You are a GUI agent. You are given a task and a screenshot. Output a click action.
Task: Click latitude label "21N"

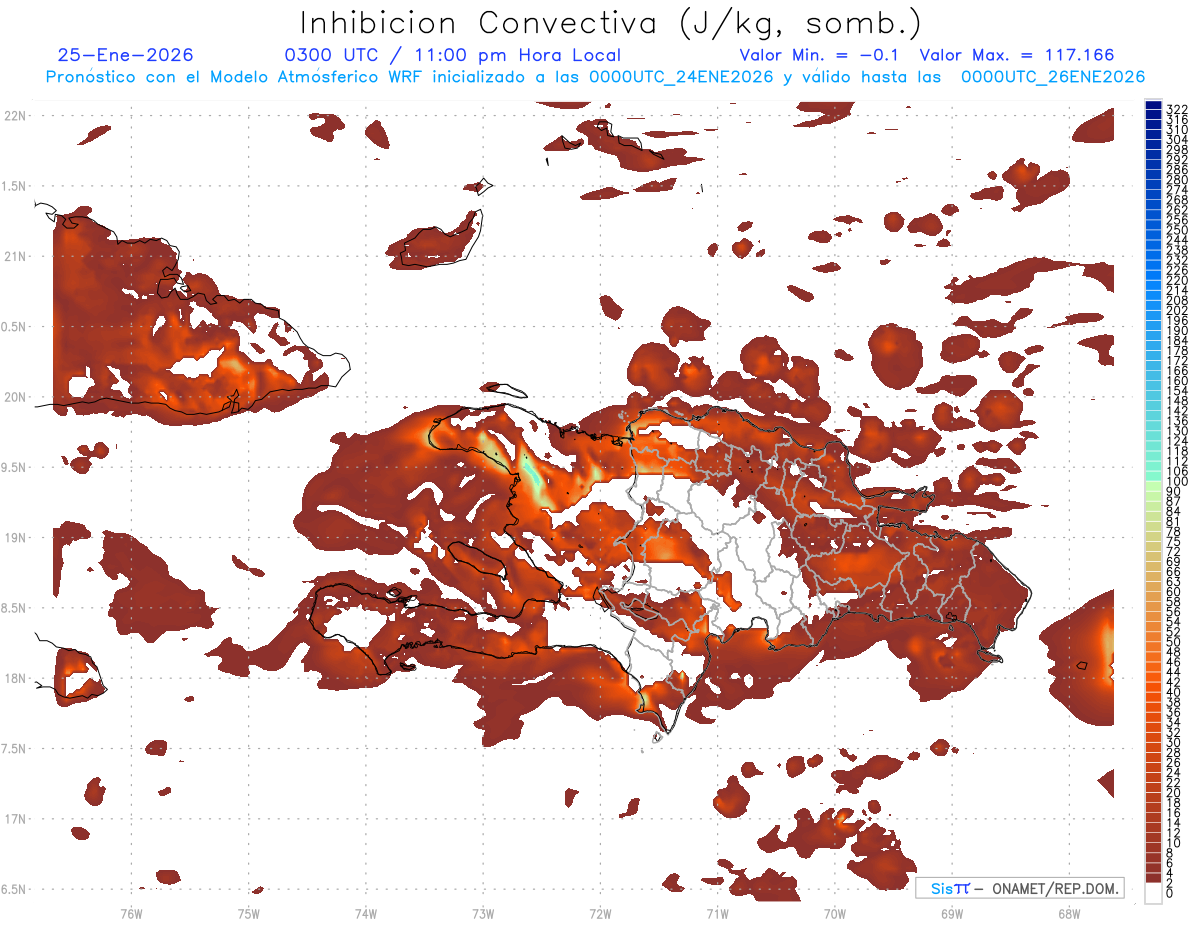[15, 256]
